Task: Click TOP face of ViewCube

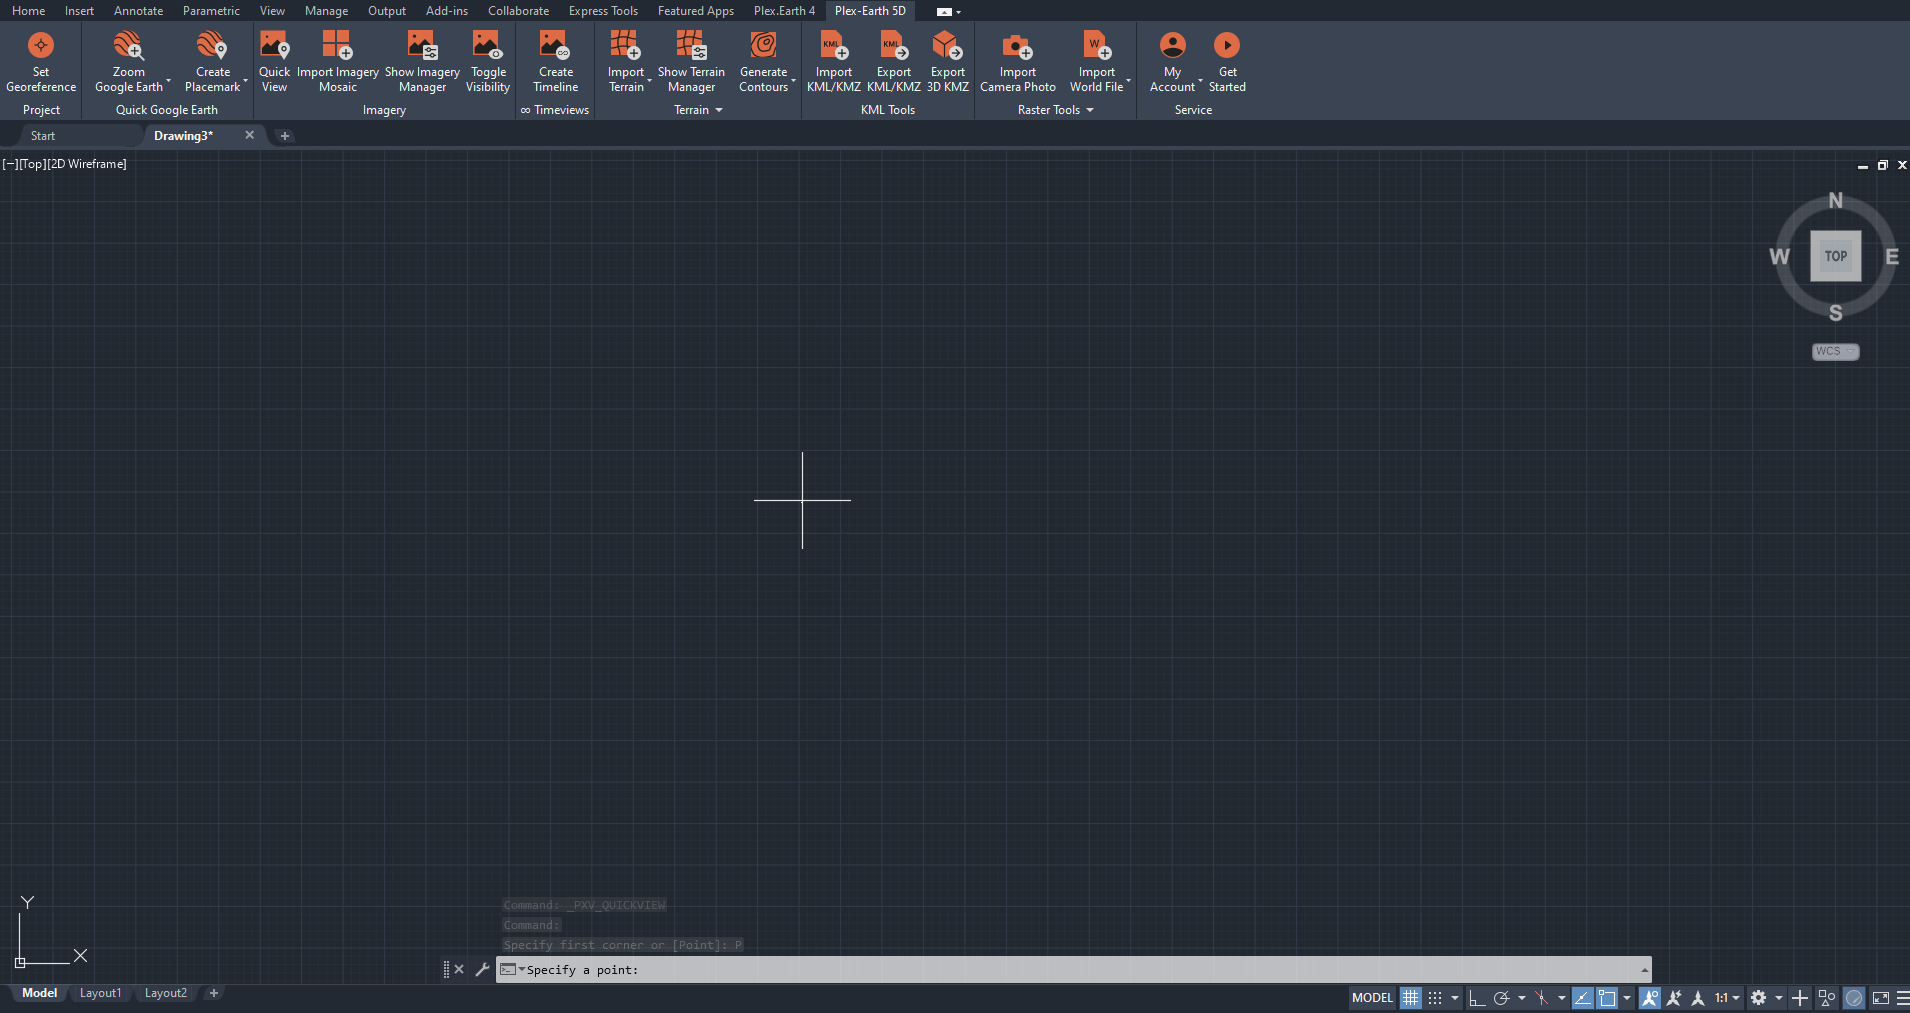Action: 1836,256
